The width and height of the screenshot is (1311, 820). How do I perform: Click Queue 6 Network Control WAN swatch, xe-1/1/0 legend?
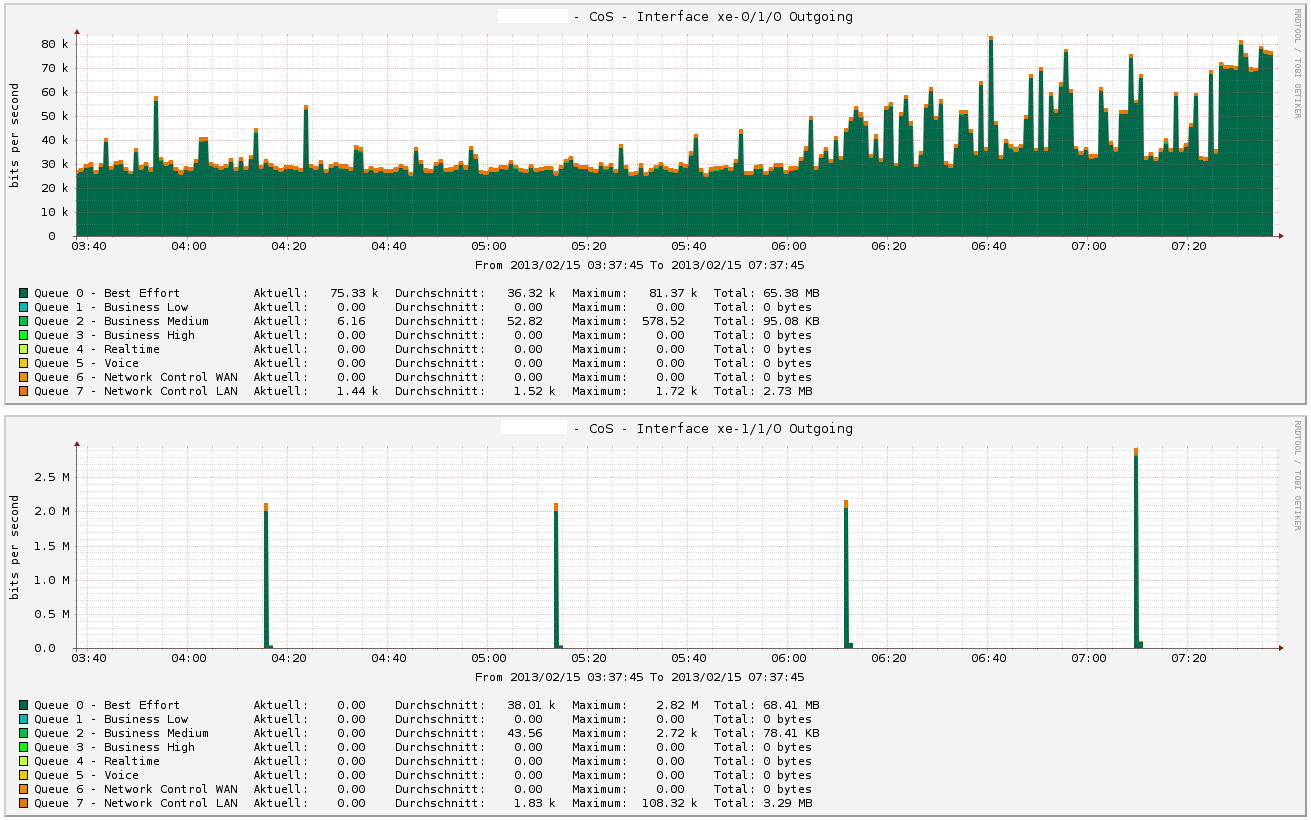click(23, 789)
